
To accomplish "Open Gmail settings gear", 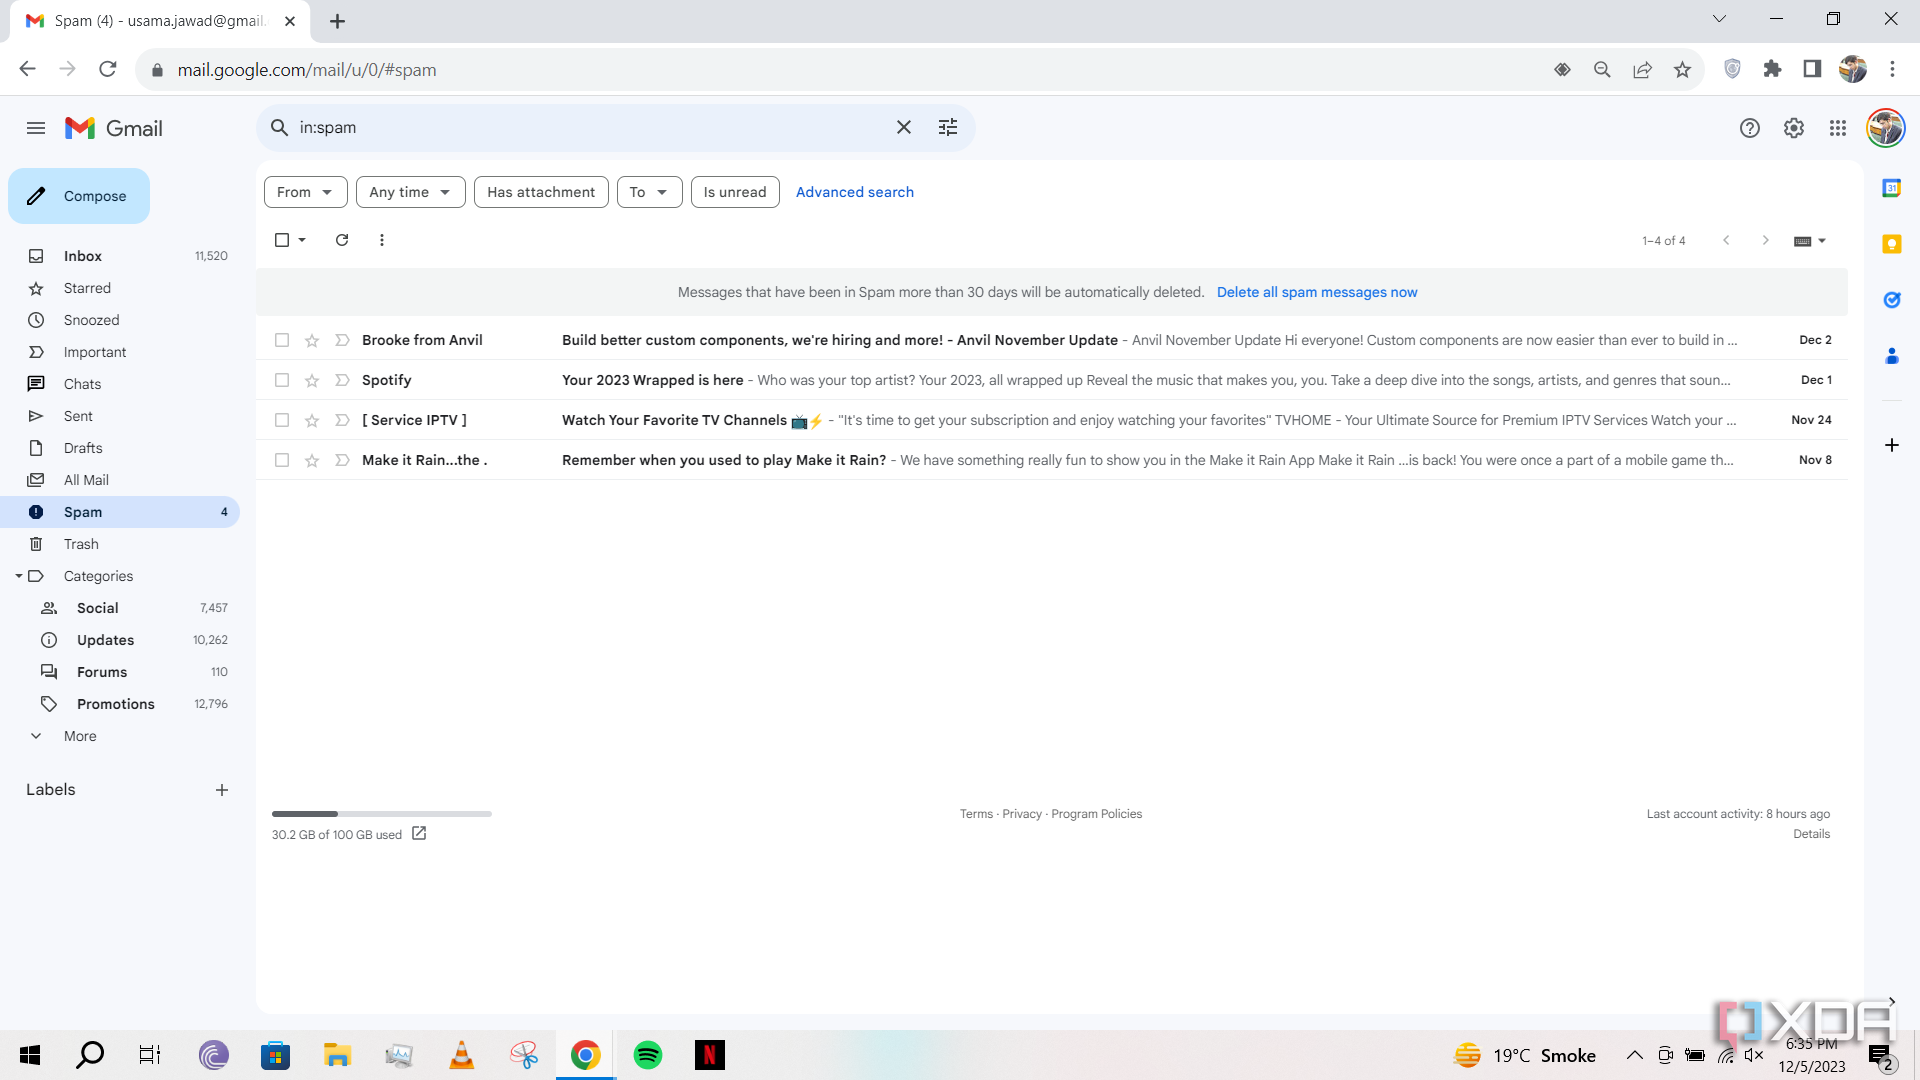I will click(x=1794, y=128).
